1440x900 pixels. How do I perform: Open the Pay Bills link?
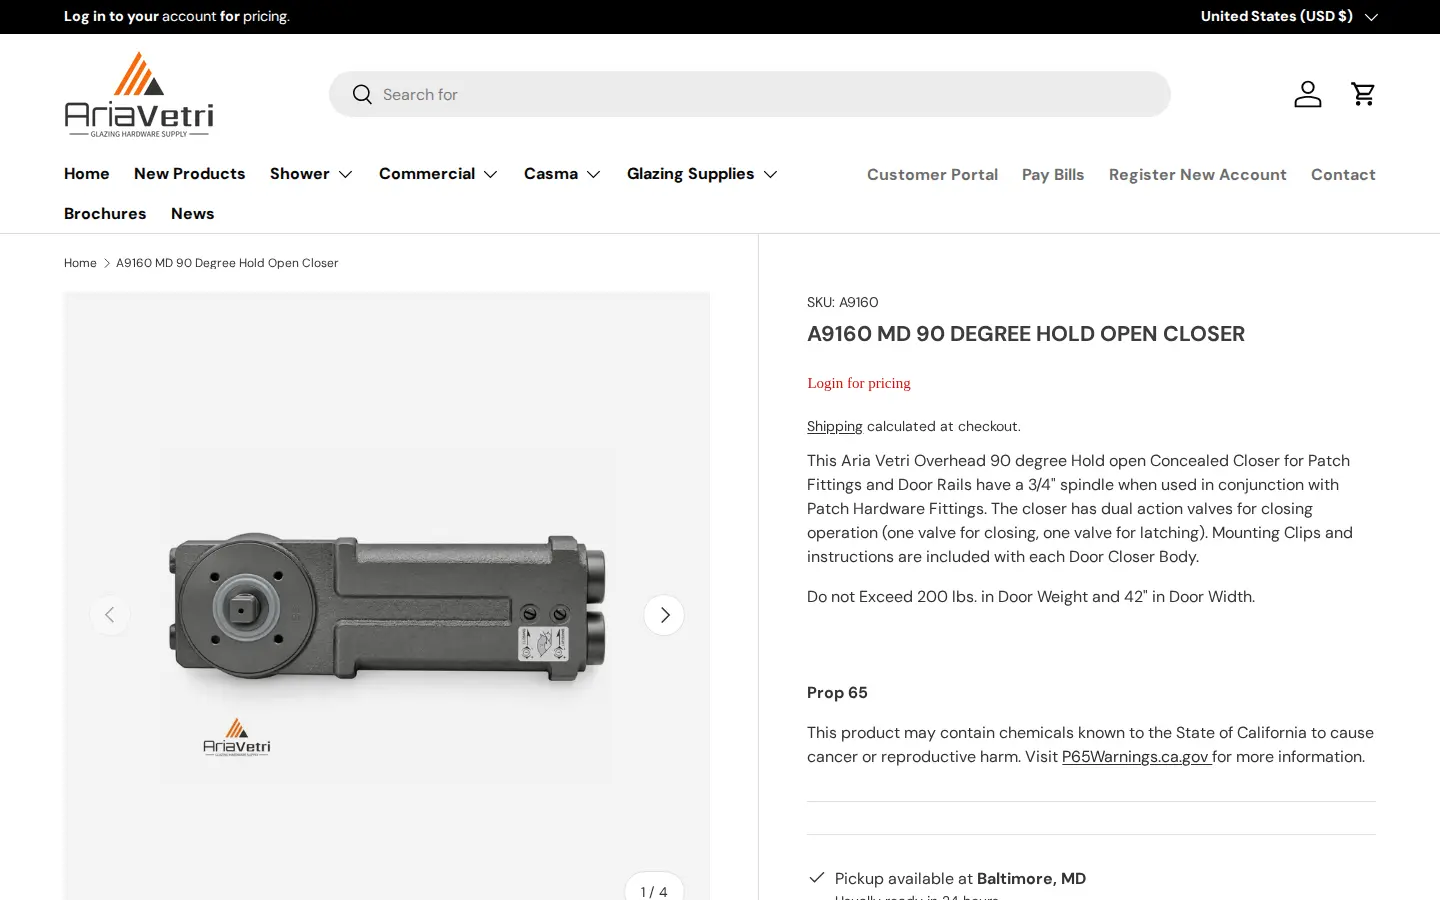pos(1053,175)
